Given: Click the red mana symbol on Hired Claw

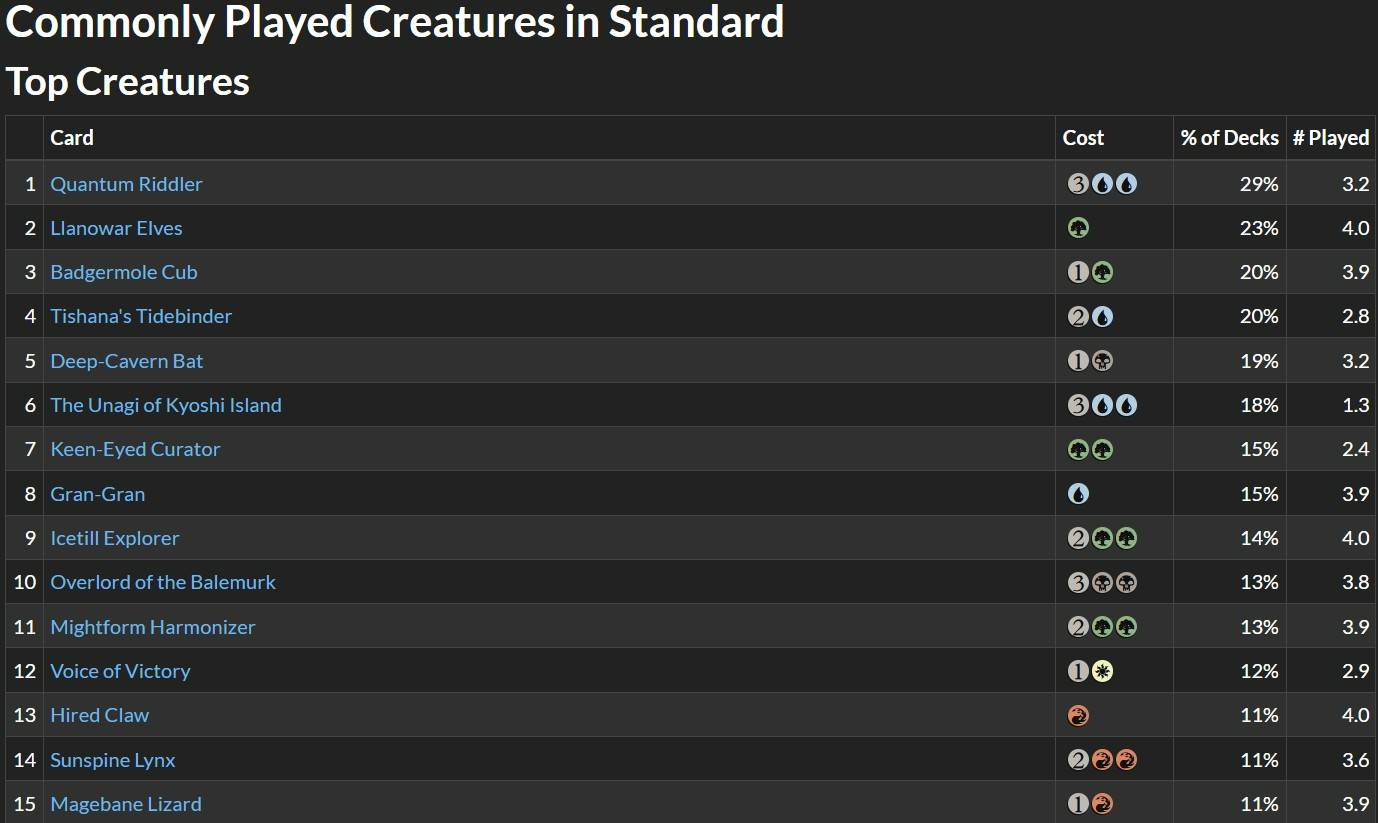Looking at the screenshot, I should (x=1078, y=715).
